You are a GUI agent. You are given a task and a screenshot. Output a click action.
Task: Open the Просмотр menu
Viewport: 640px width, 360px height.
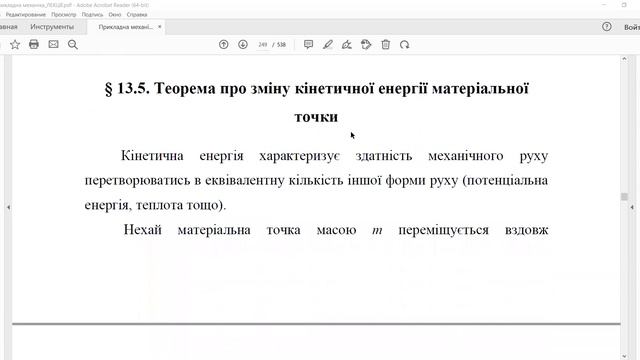tap(64, 14)
